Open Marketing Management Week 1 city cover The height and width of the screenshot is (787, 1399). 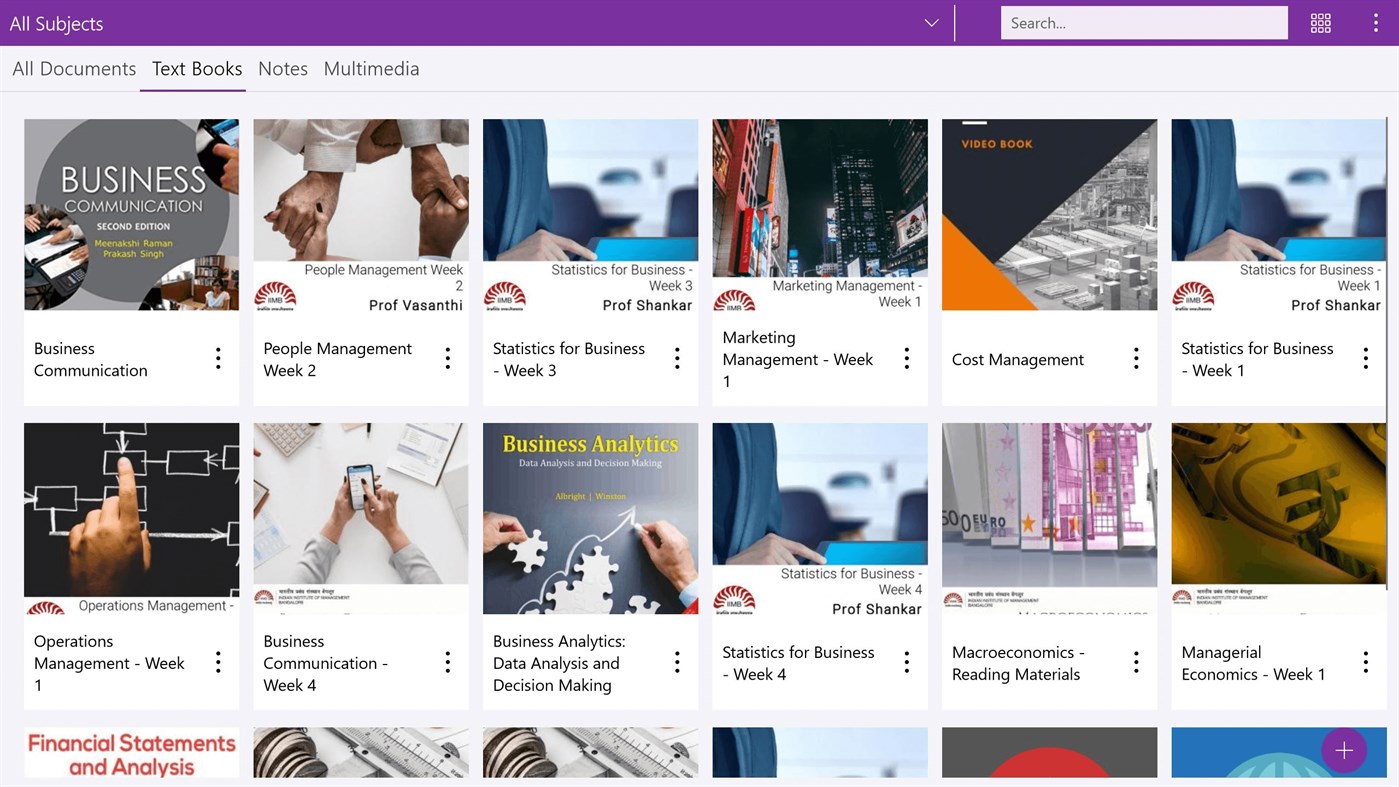click(820, 215)
